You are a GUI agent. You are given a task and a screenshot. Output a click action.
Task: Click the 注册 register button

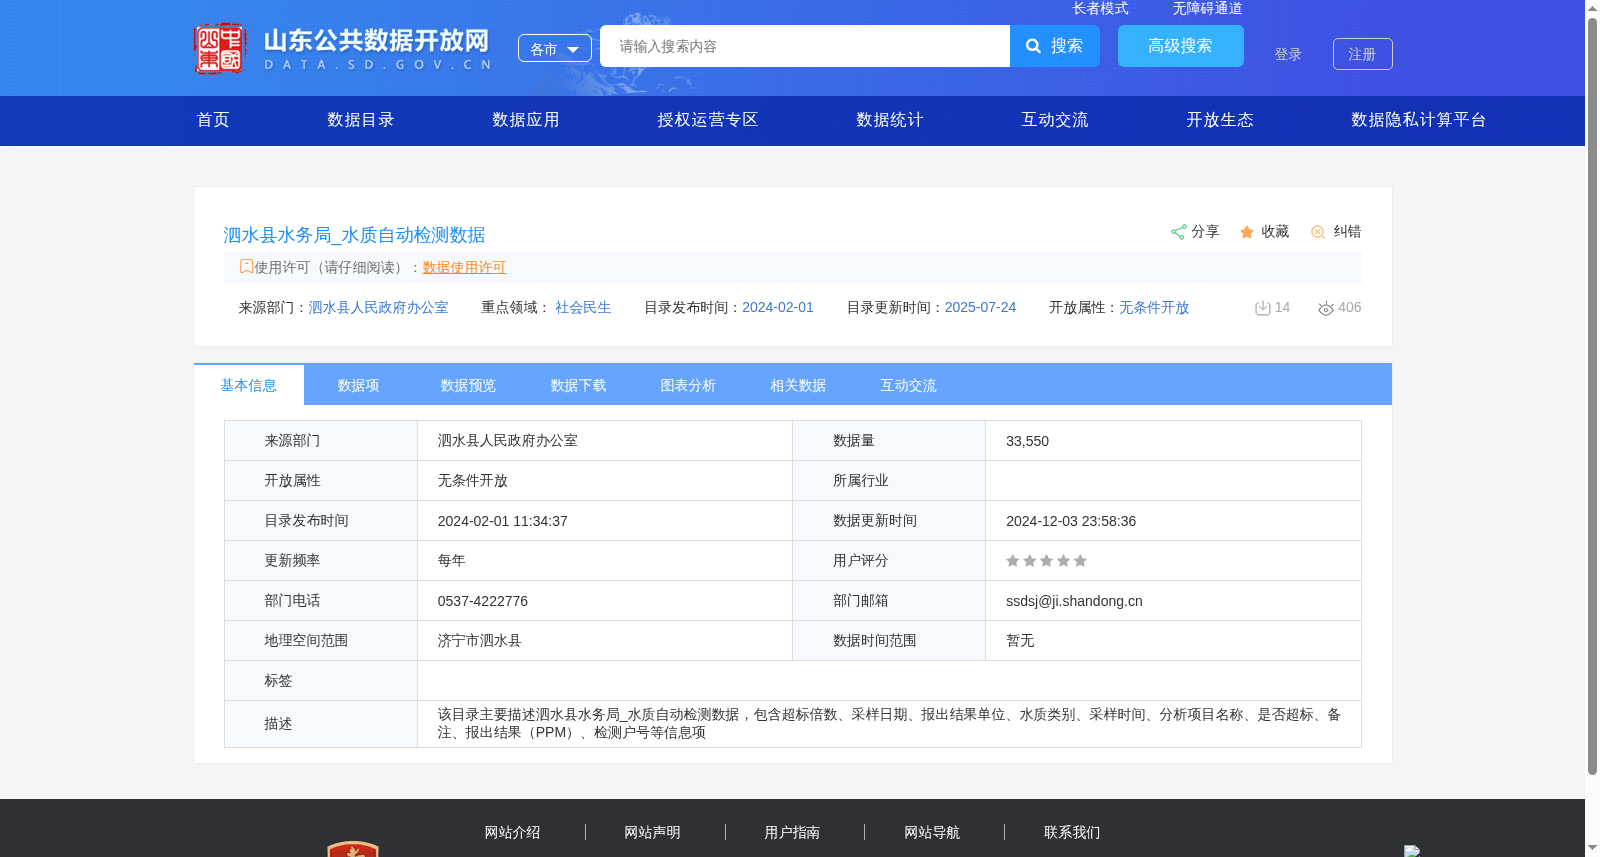pyautogui.click(x=1362, y=54)
